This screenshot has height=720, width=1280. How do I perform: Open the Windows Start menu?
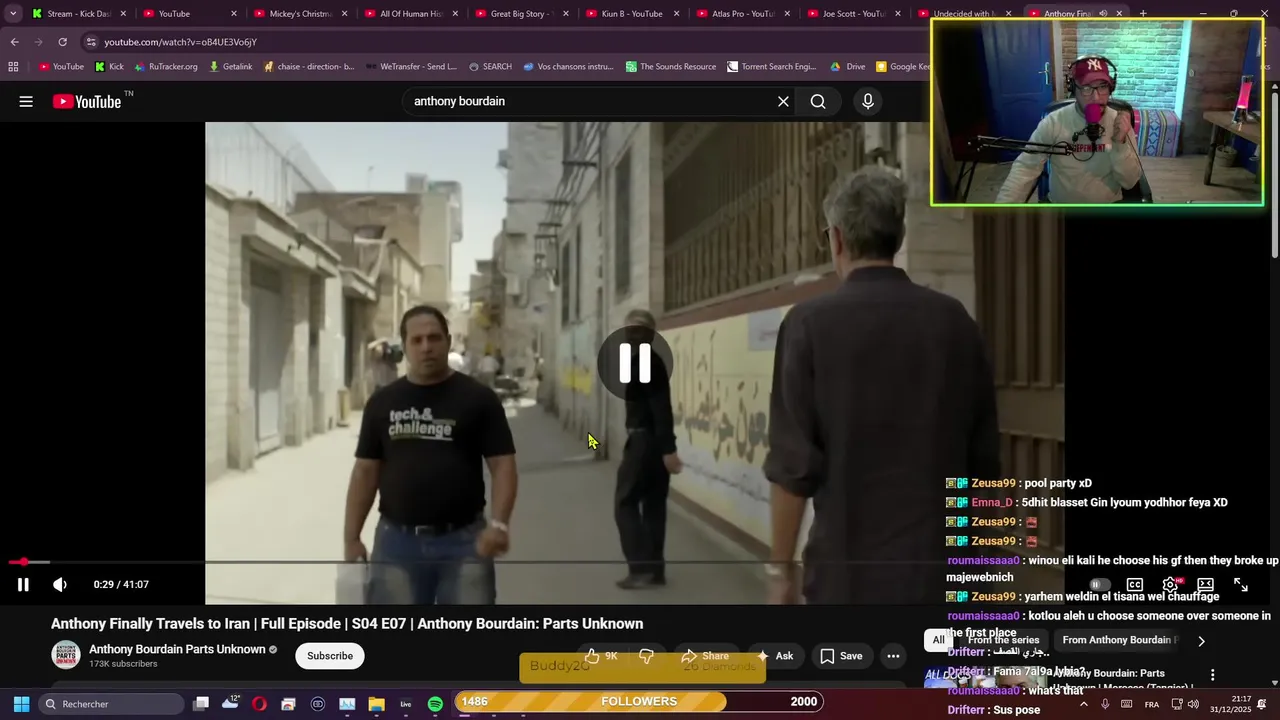[21, 704]
